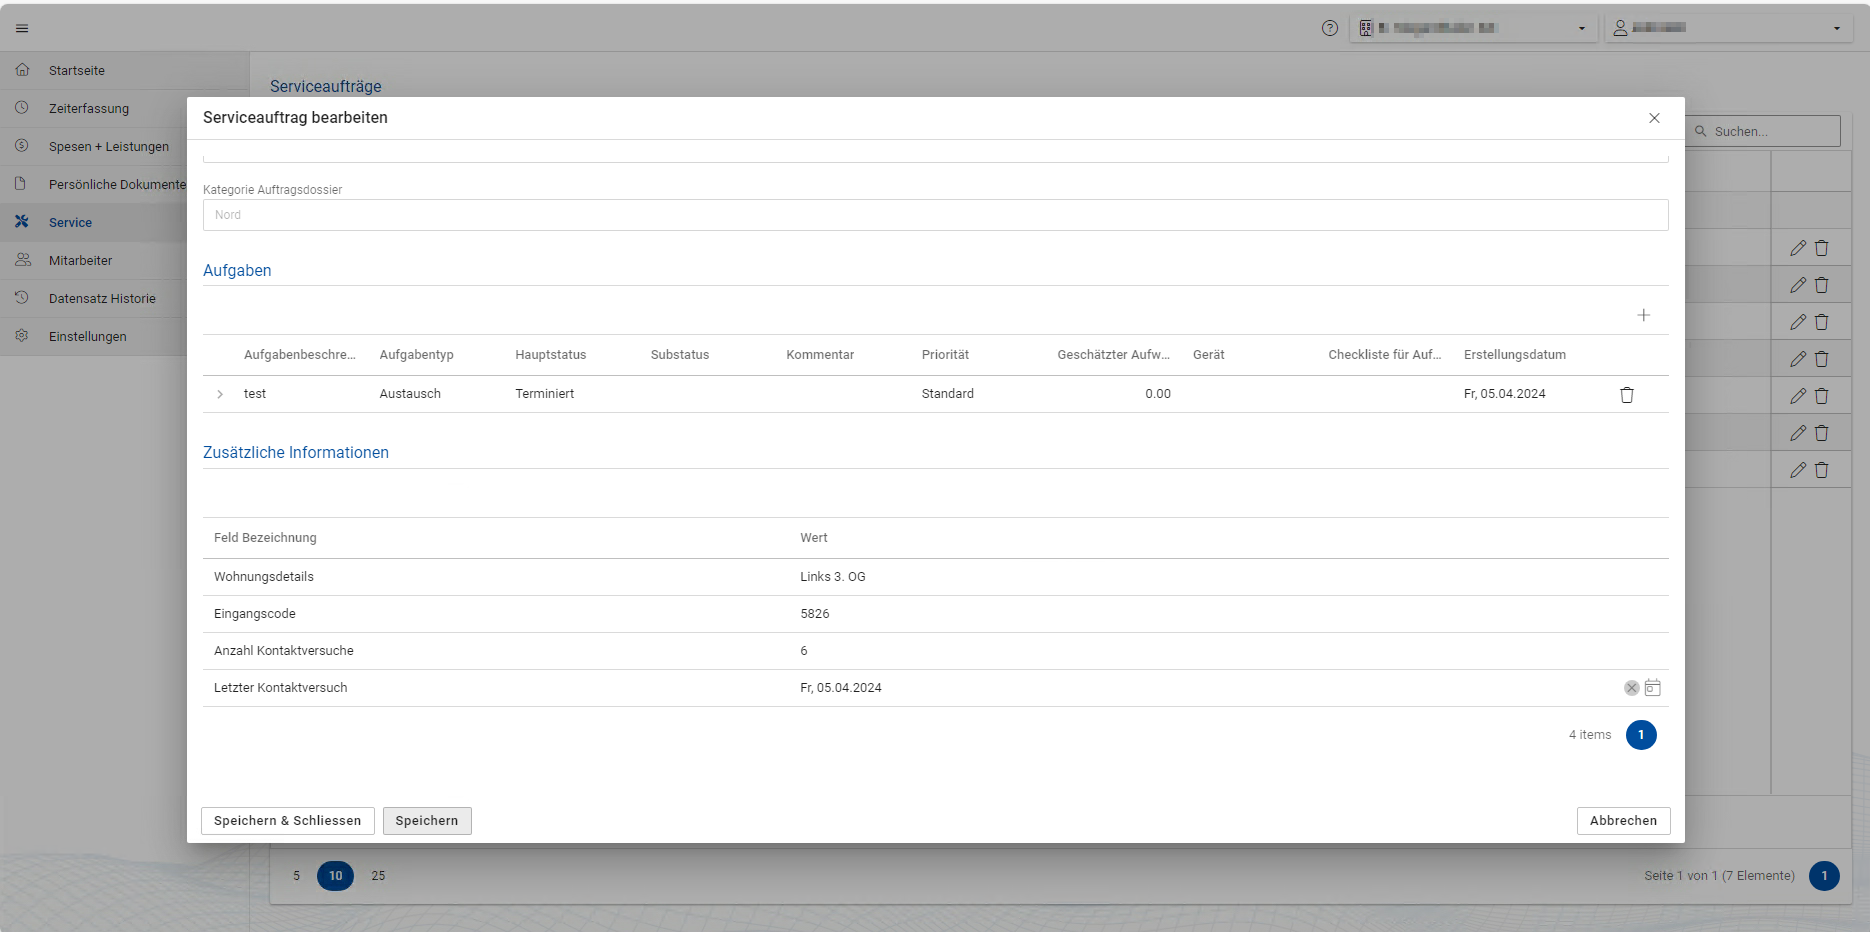The height and width of the screenshot is (932, 1870).
Task: Click the plus icon to add a task
Action: point(1643,315)
